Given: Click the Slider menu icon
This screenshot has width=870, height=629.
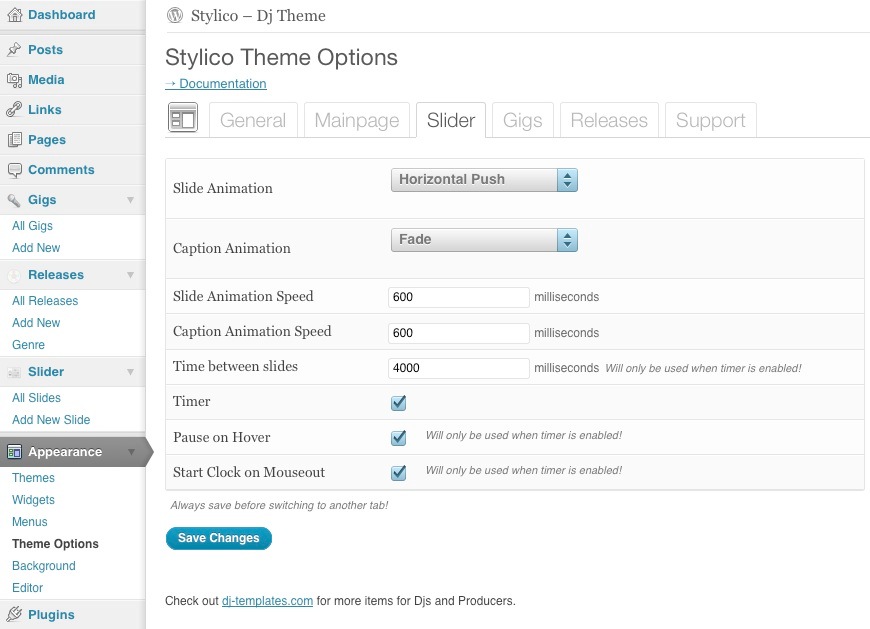Looking at the screenshot, I should (14, 372).
